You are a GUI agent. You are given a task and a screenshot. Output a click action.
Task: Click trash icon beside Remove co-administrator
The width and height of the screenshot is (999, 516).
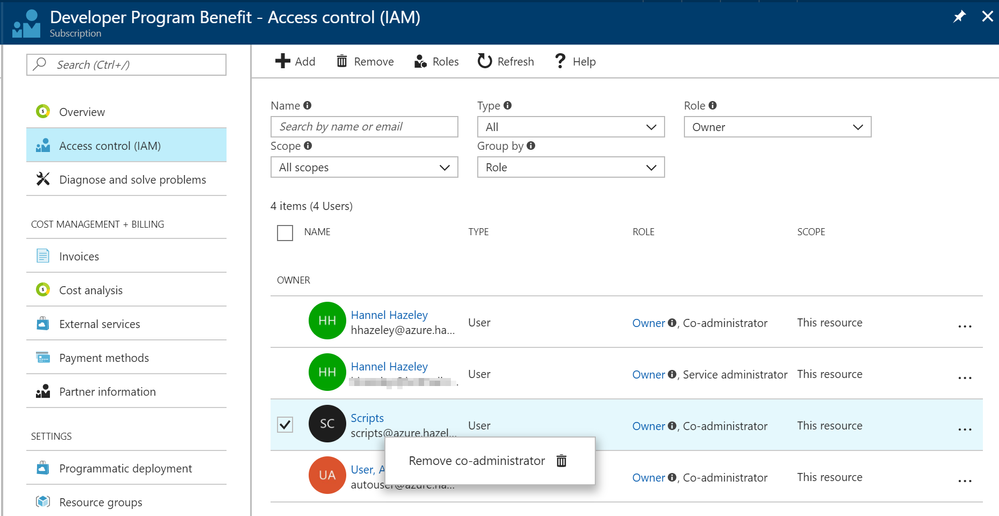(x=561, y=461)
